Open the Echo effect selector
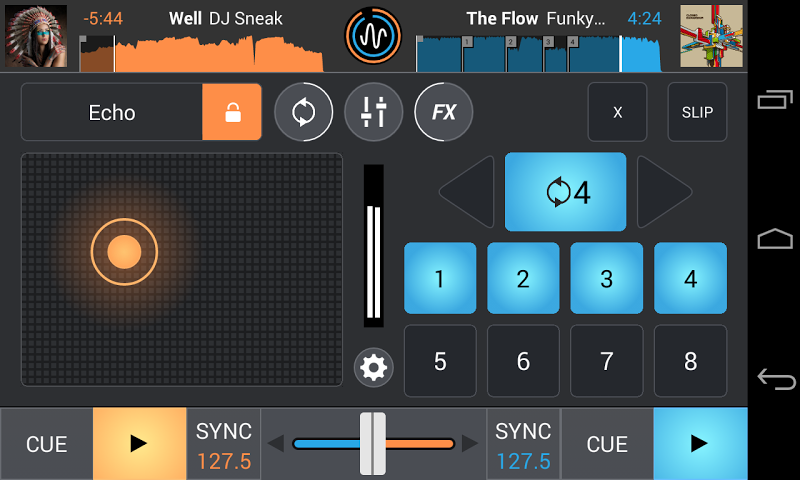The image size is (800, 480). 112,112
